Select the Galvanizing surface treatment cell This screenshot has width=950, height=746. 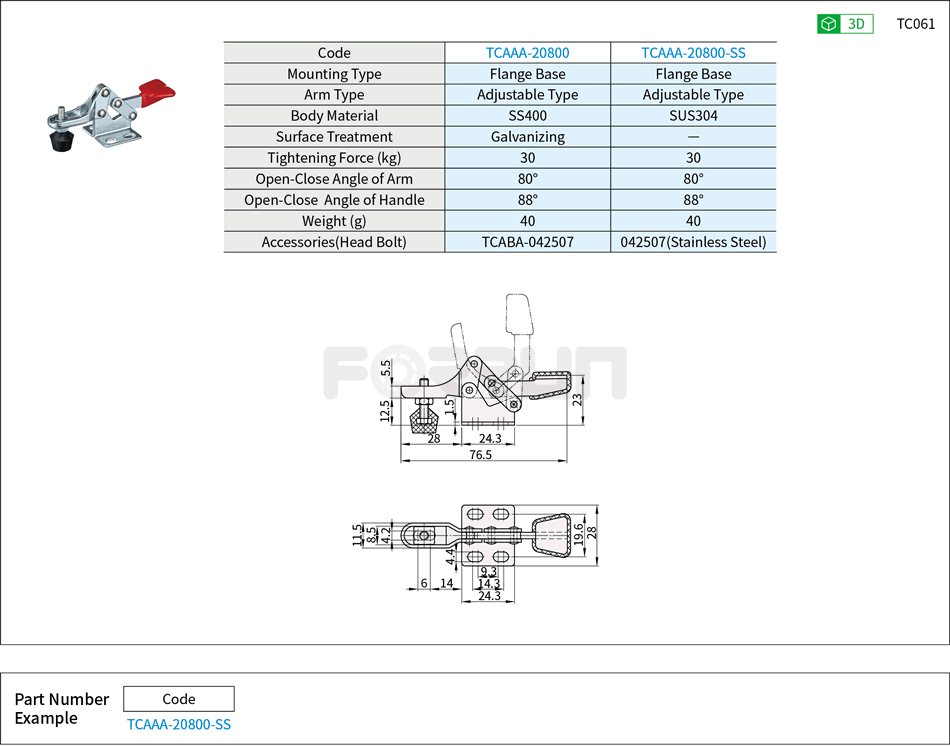point(527,136)
